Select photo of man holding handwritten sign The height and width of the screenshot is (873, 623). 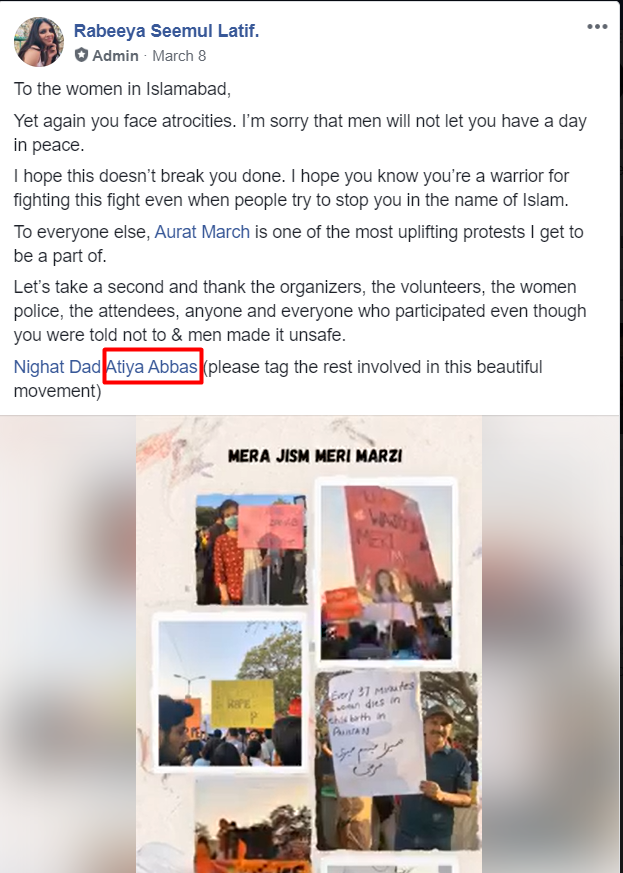point(396,760)
